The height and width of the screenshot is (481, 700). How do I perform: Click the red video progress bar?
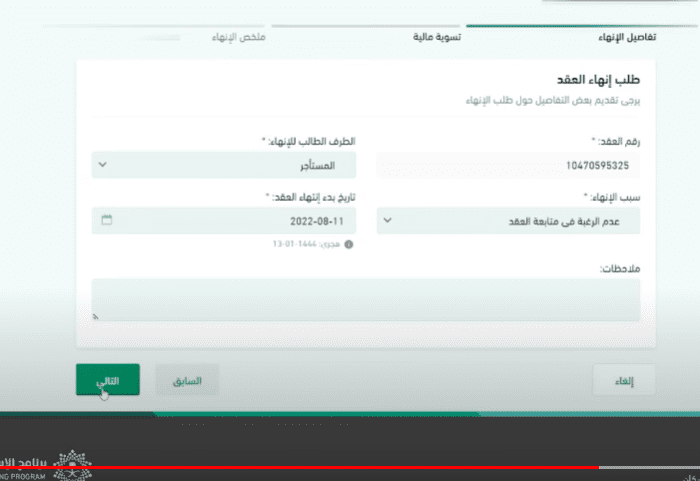click(x=299, y=468)
